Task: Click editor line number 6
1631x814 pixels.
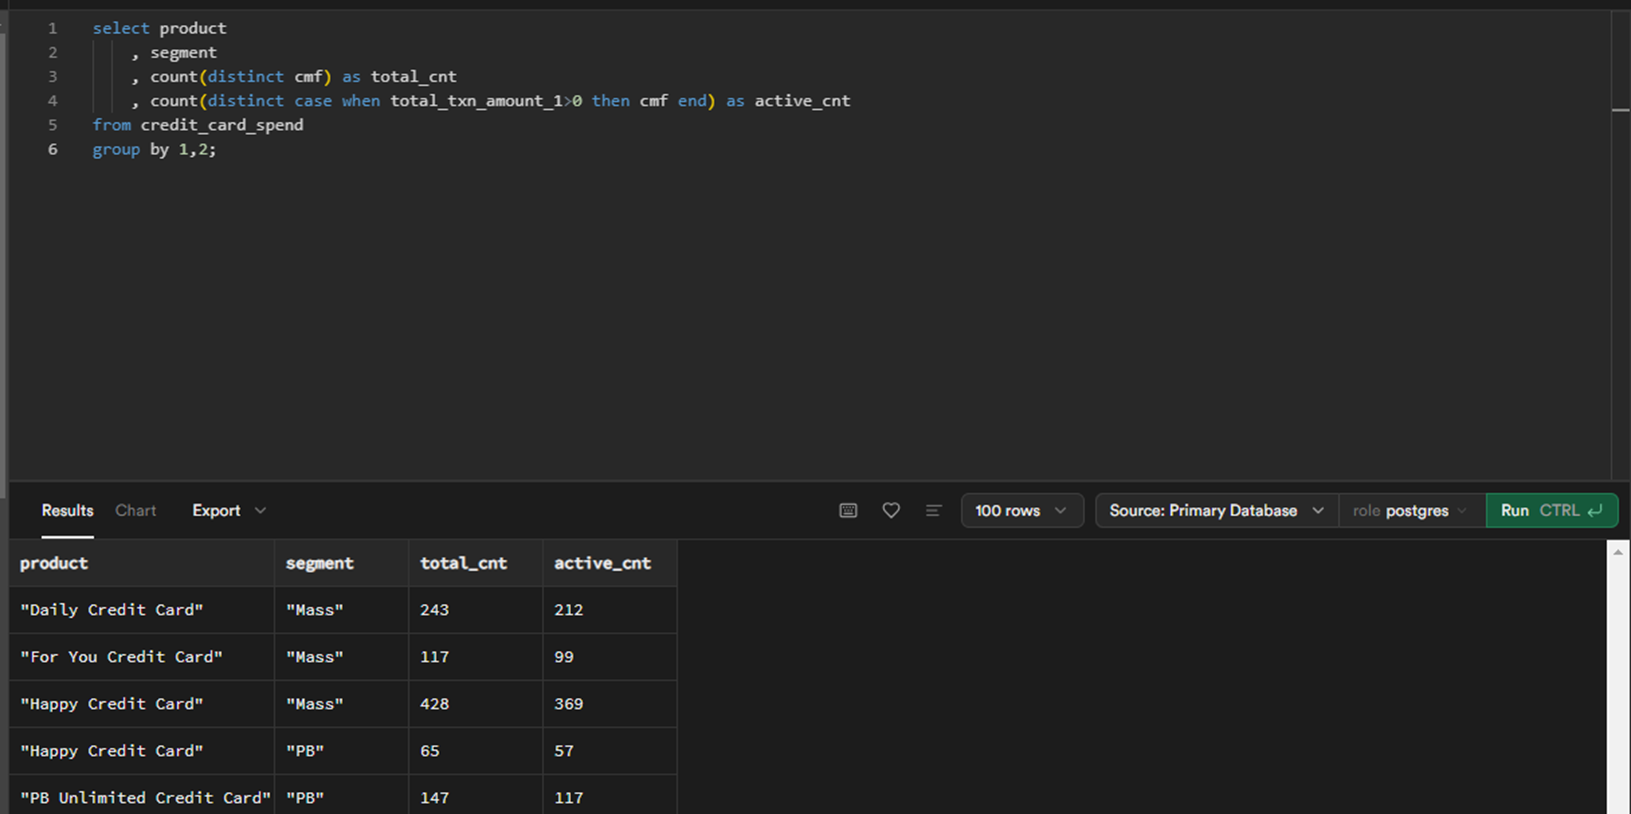Action: pos(52,149)
